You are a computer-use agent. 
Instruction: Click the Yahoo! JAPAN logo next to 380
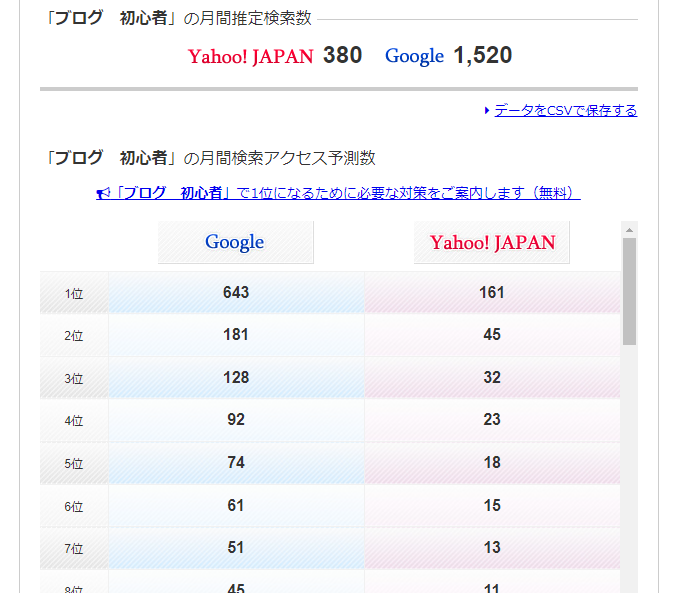251,56
